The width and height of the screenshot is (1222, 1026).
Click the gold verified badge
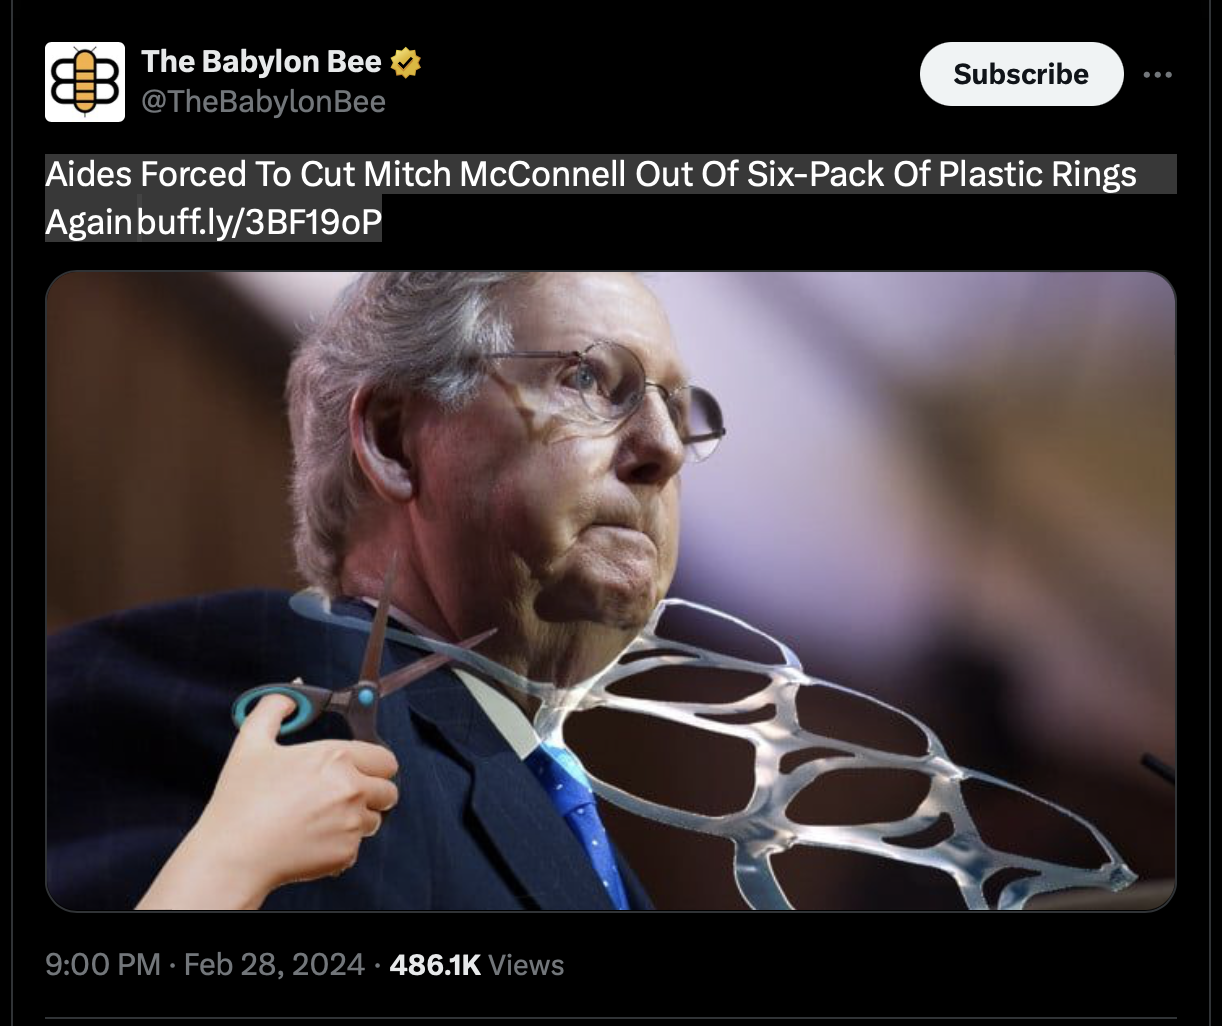tap(405, 63)
